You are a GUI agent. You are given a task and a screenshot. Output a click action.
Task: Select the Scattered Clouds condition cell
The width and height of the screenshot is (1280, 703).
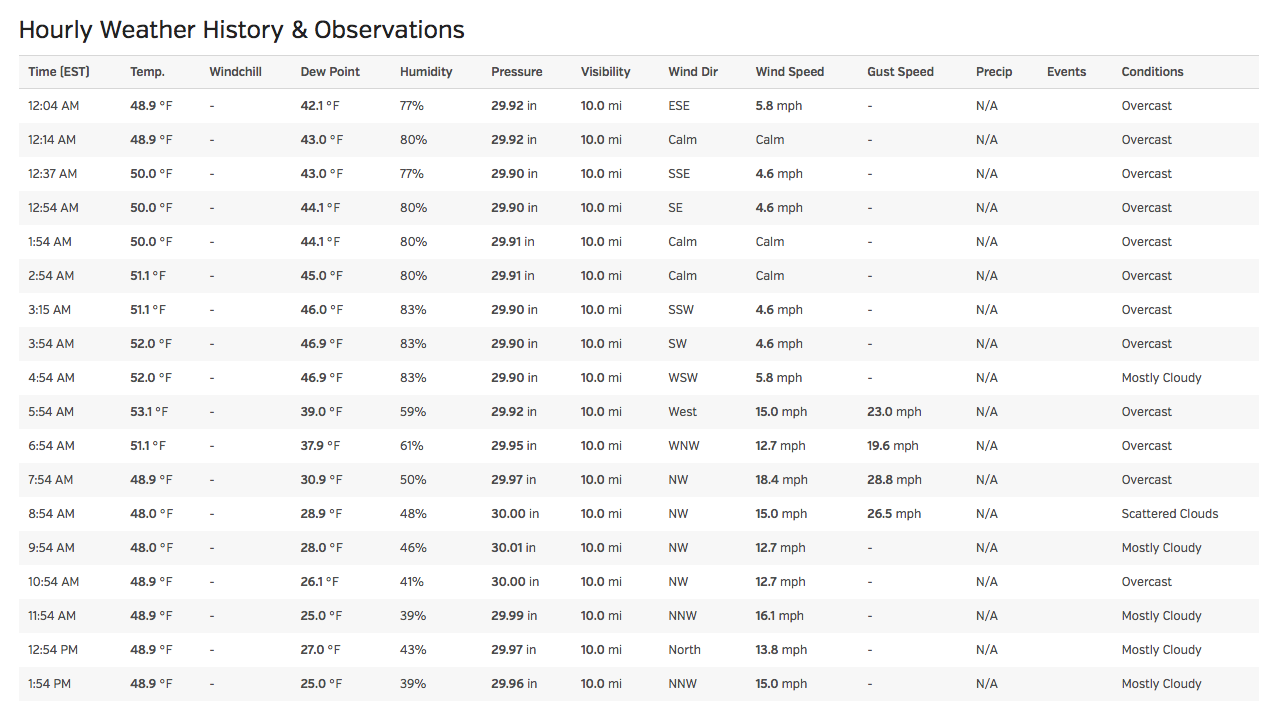[1170, 514]
